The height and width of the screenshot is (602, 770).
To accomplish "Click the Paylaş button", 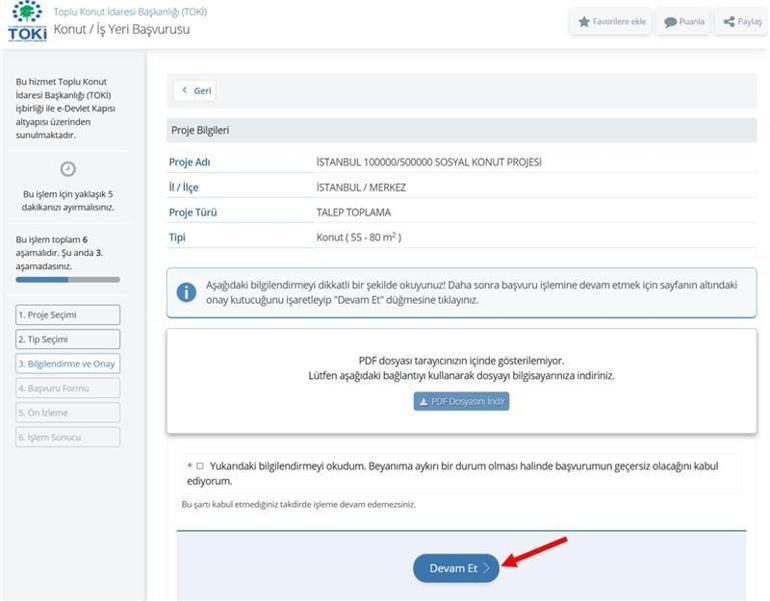I will pos(742,22).
